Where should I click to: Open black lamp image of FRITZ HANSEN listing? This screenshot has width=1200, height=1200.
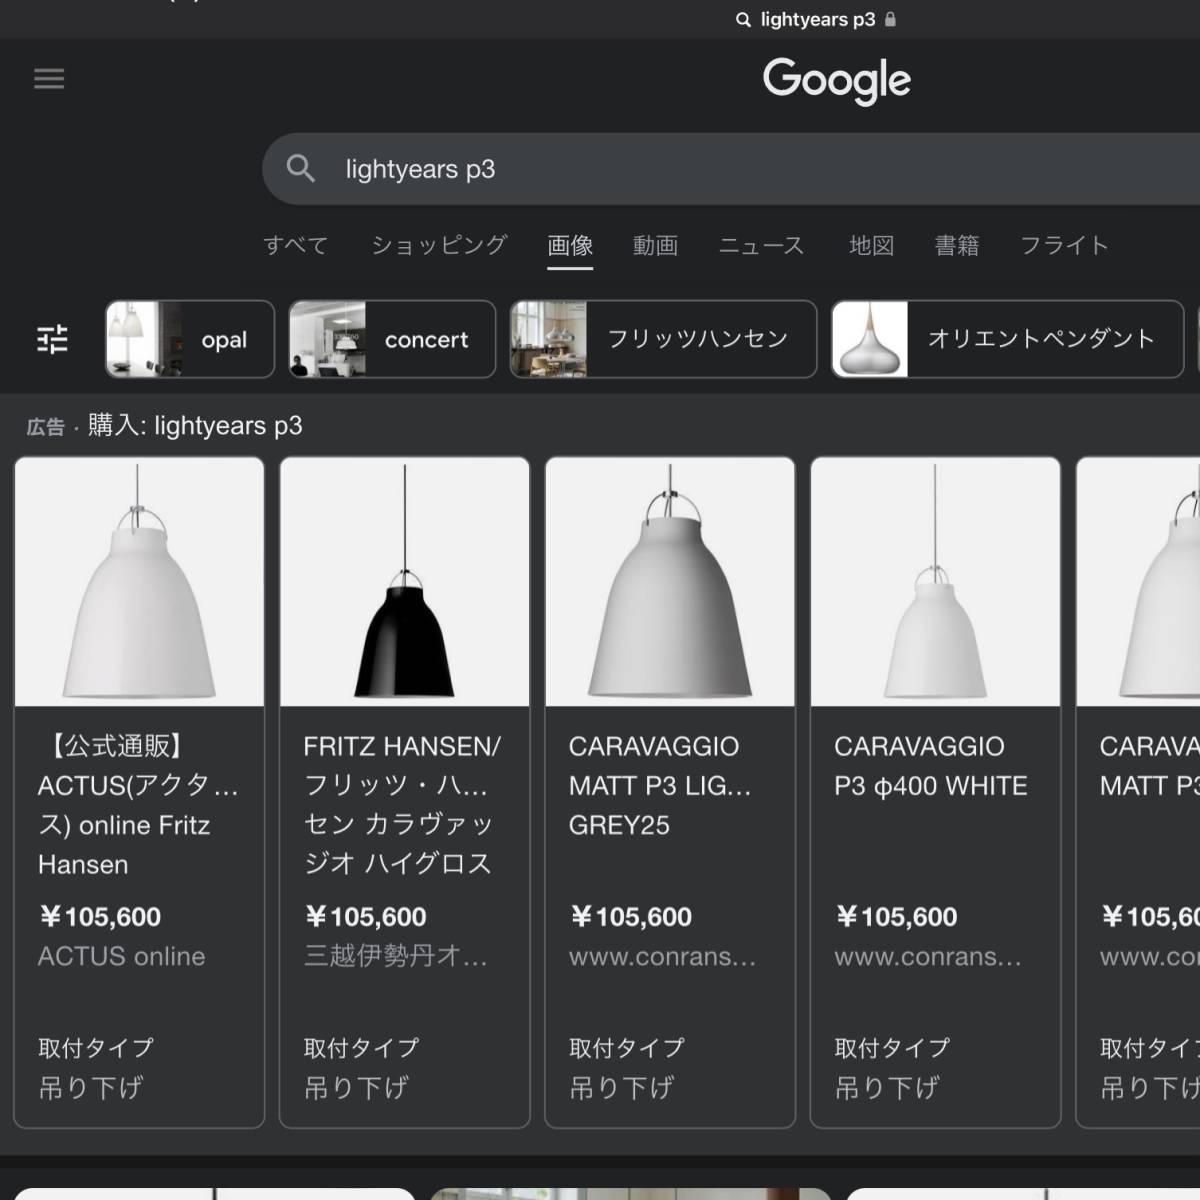coord(405,582)
